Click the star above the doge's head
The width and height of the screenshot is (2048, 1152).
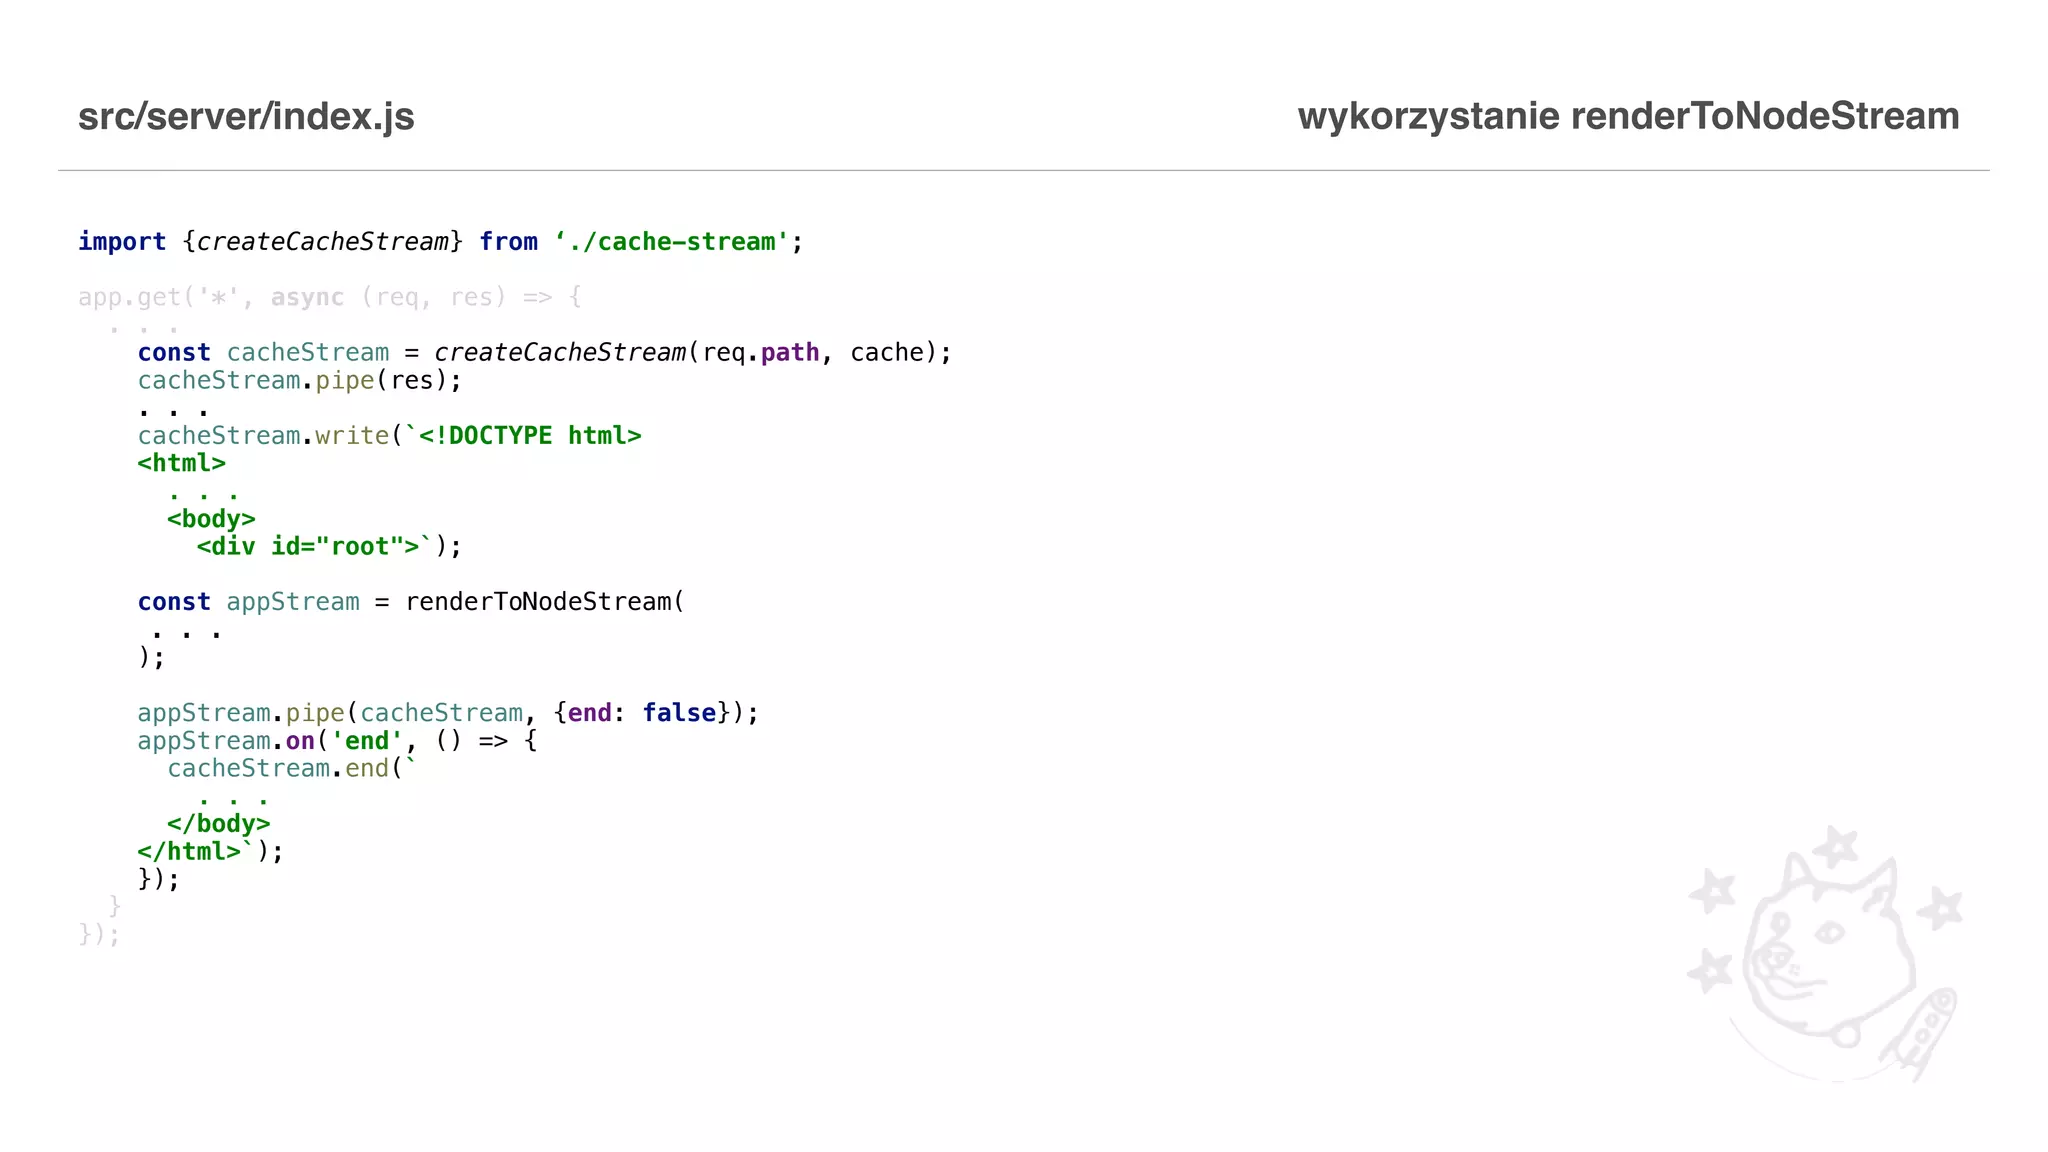[x=1836, y=847]
